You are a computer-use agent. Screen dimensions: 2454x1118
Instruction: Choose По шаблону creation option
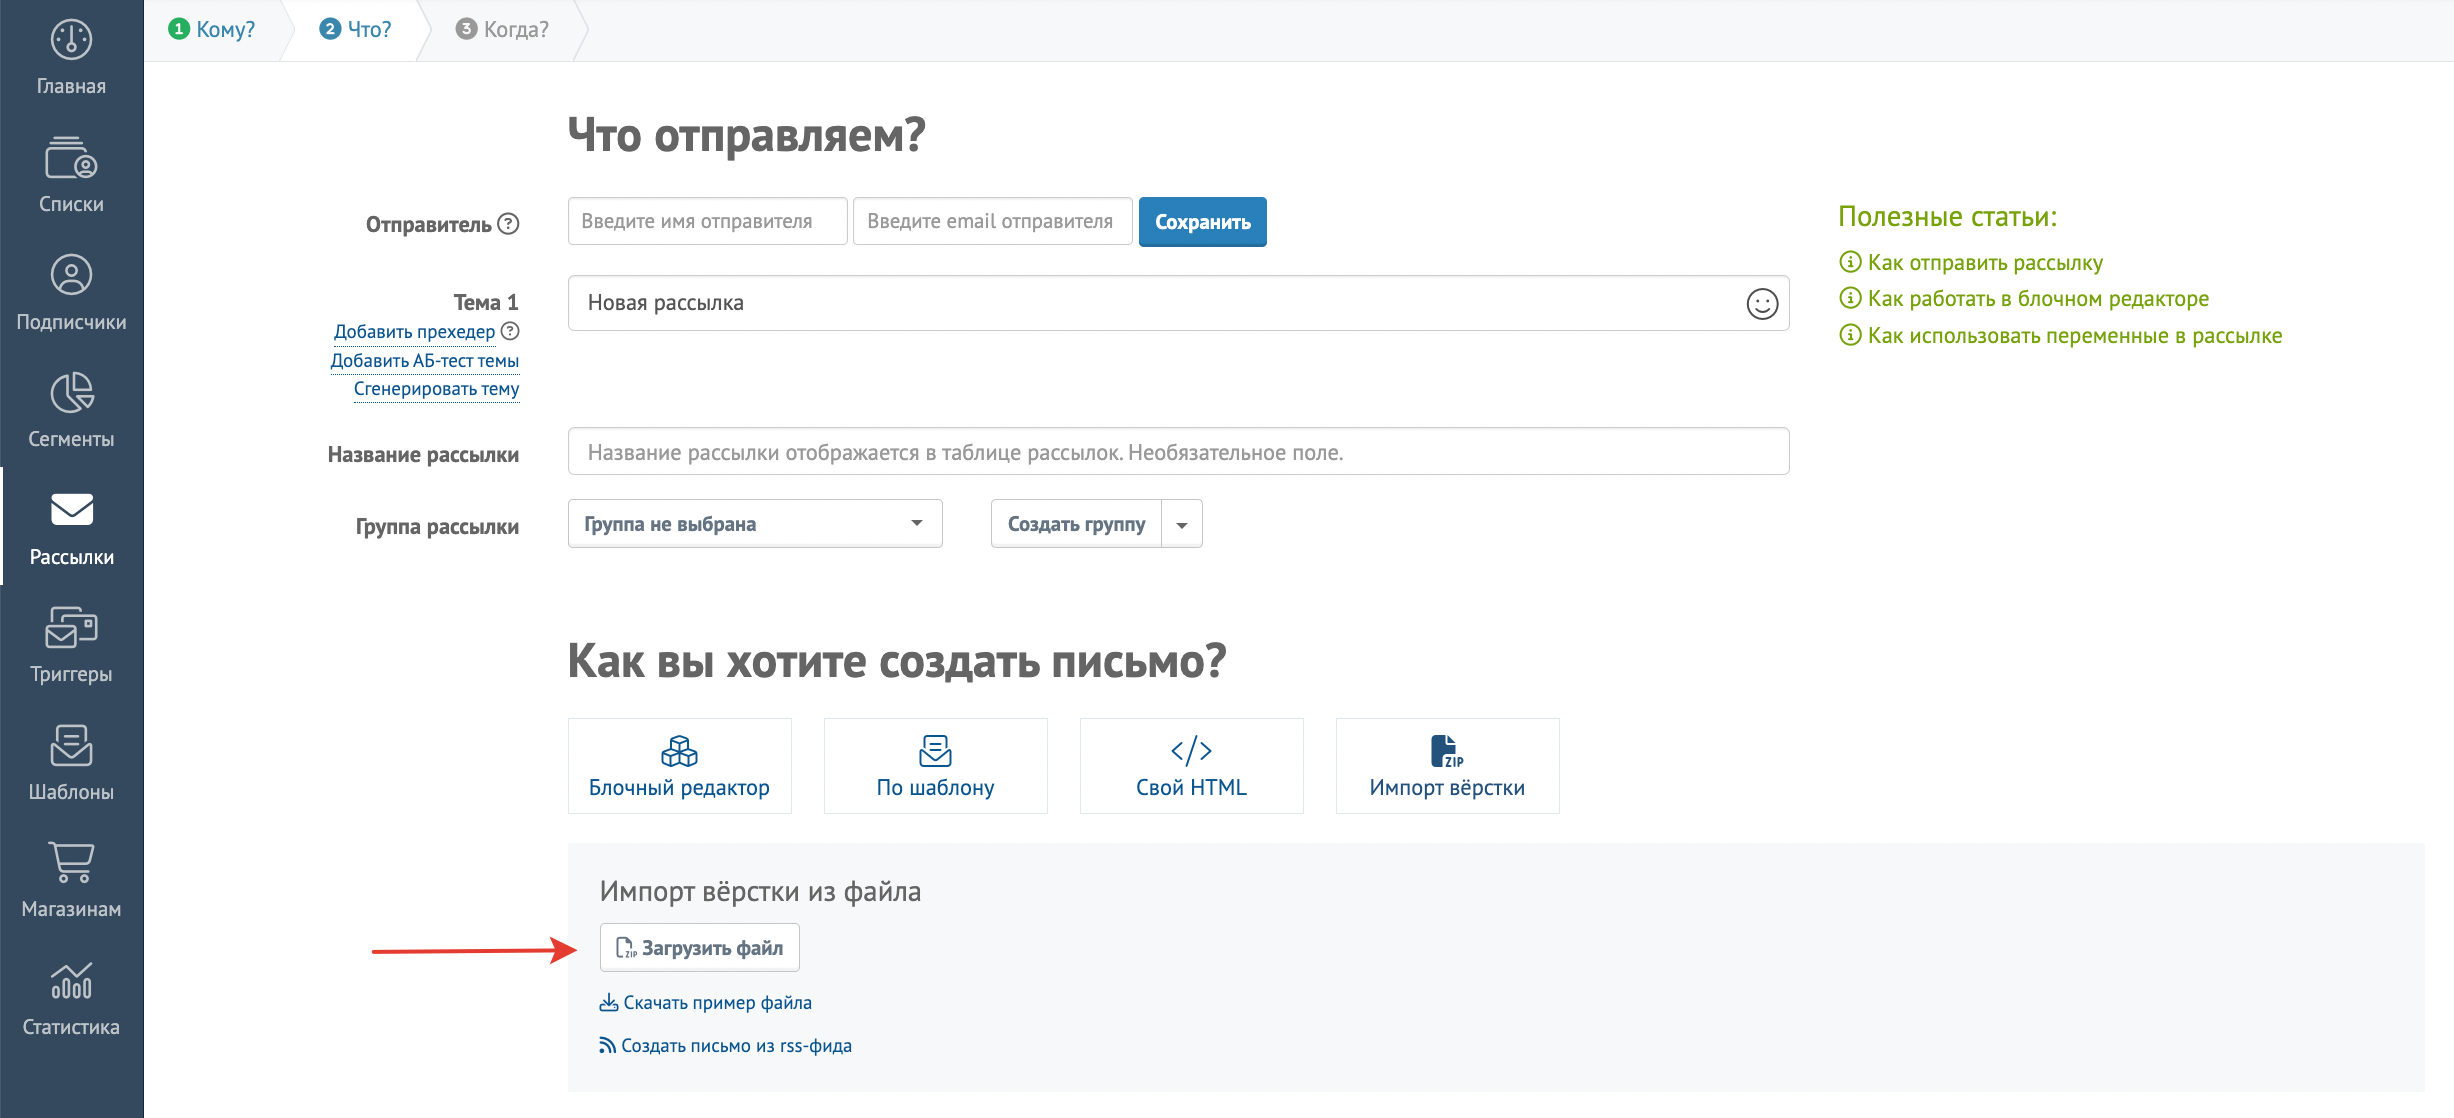(x=936, y=766)
